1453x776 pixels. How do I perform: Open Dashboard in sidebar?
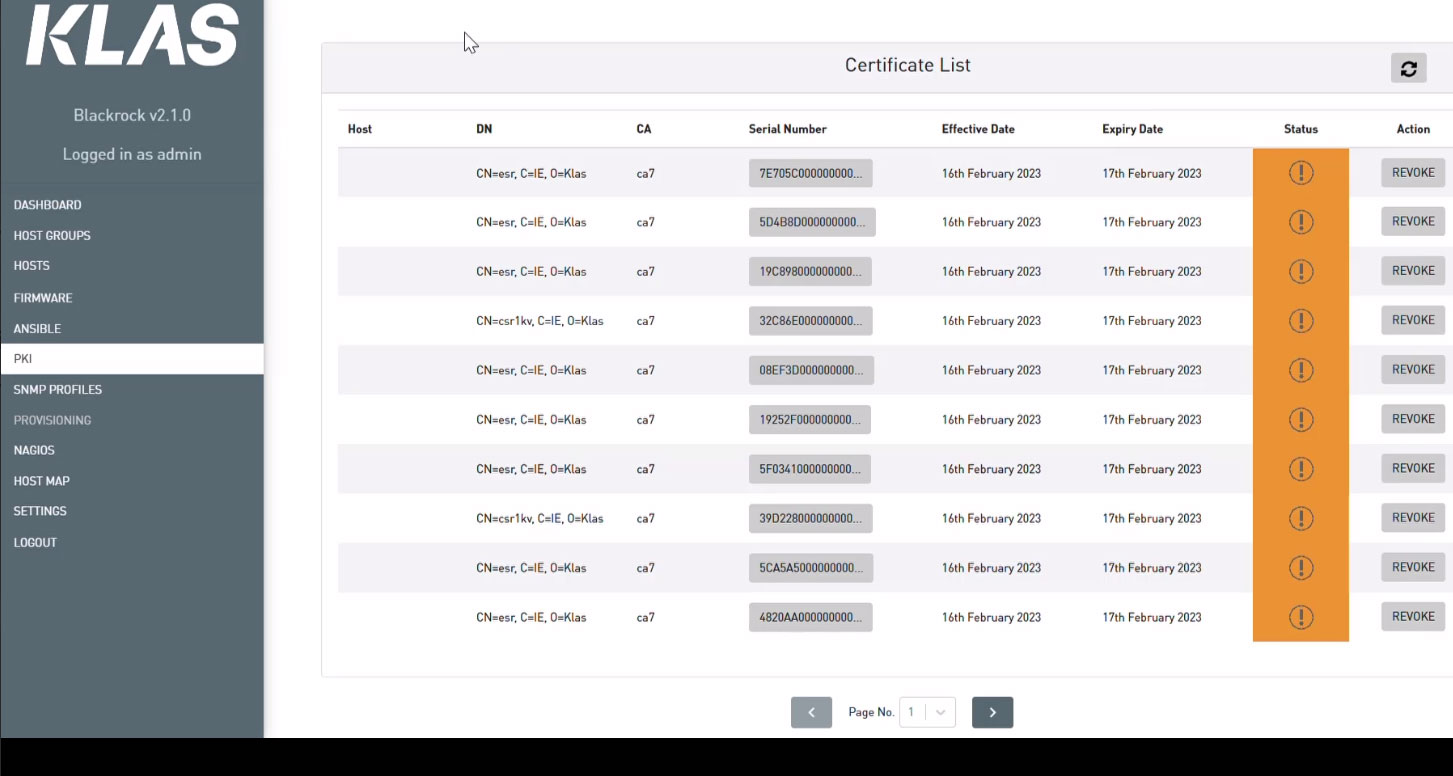[48, 205]
